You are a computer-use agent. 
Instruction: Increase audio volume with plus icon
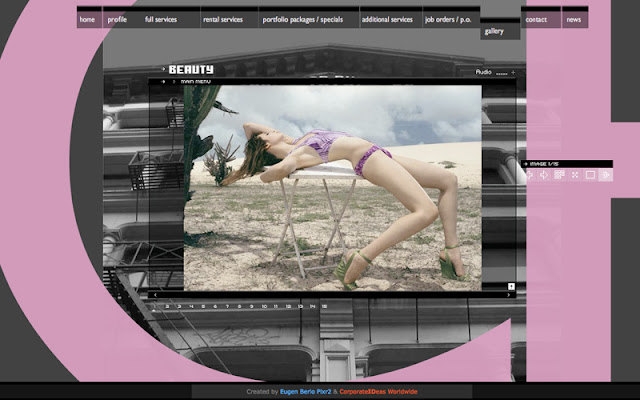[x=513, y=72]
